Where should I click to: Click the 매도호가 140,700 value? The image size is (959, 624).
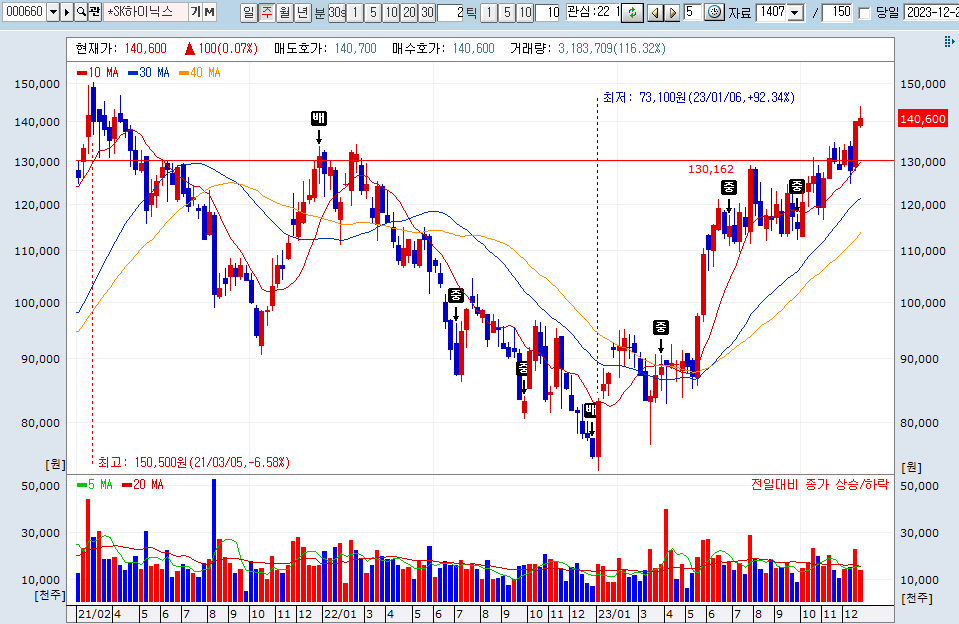click(355, 48)
